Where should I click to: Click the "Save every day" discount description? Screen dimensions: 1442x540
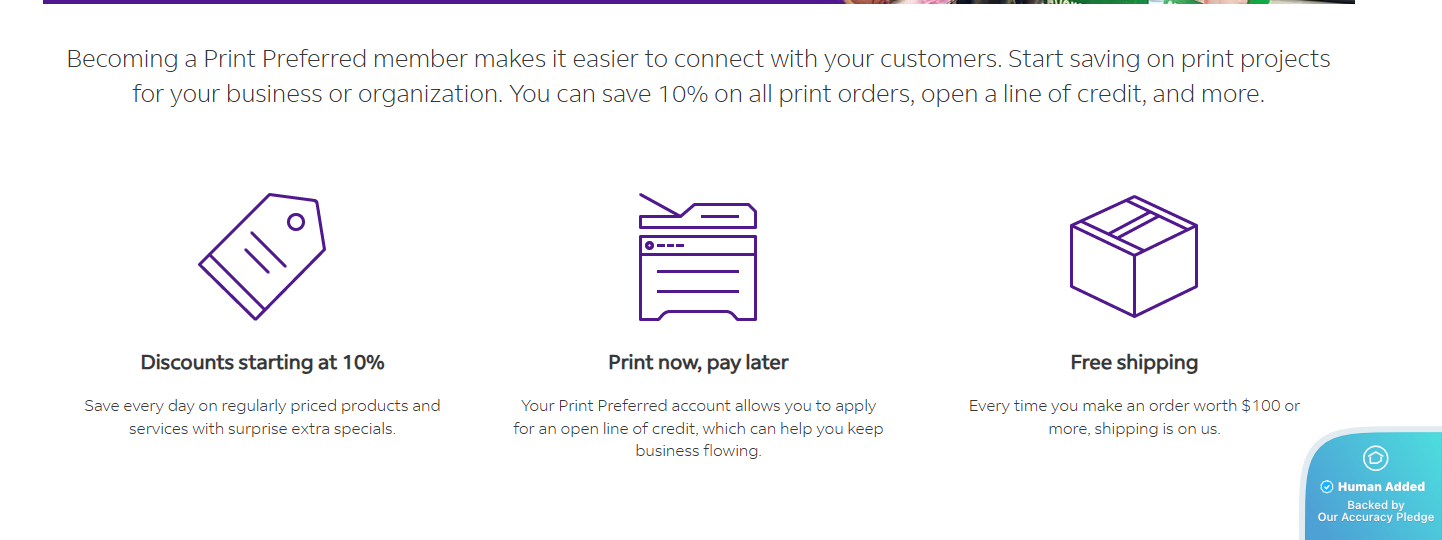click(x=262, y=406)
